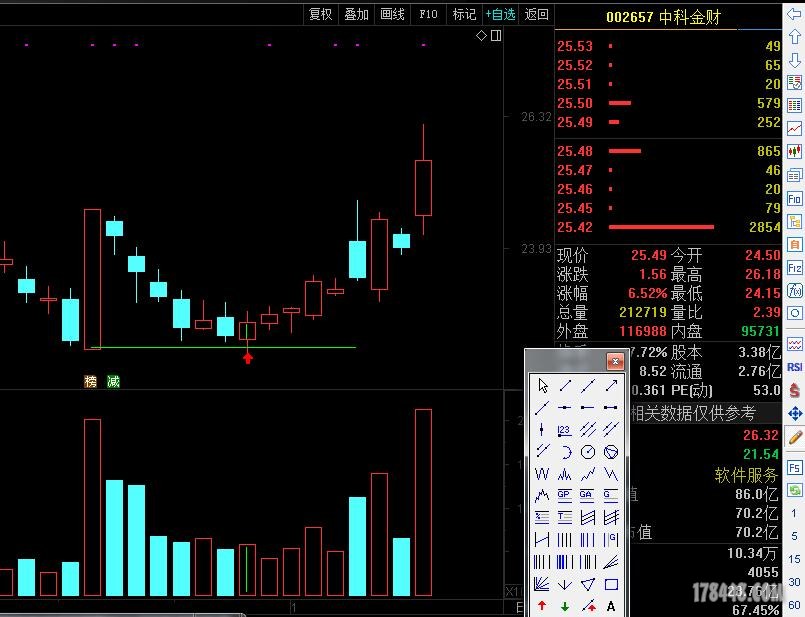Click the down arrow icon in right sidebar
805x617 pixels.
[x=794, y=60]
